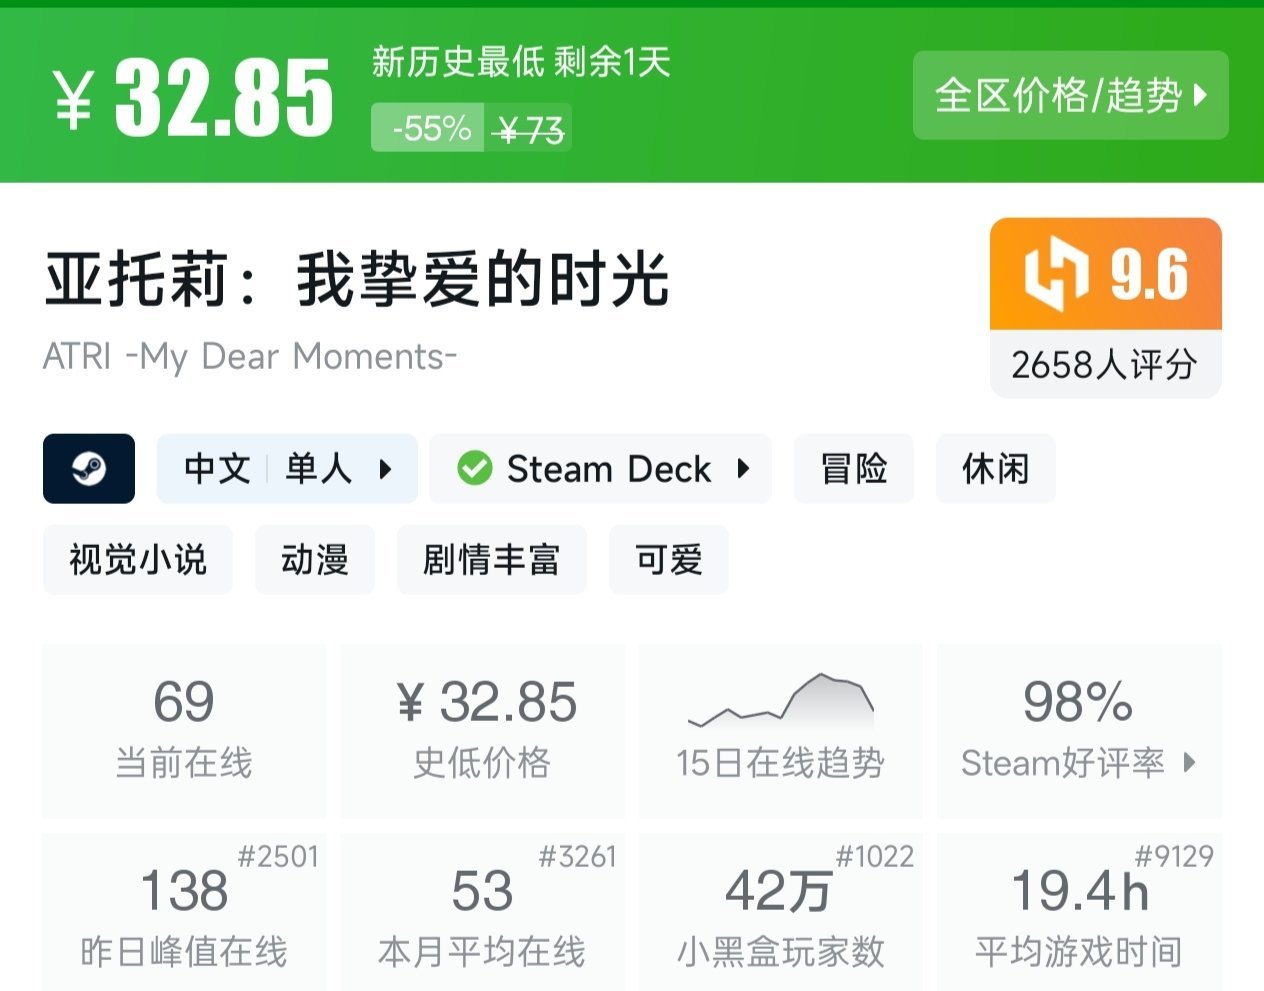Tap the 视觉小说 tag
Image resolution: width=1264 pixels, height=991 pixels.
pyautogui.click(x=138, y=560)
